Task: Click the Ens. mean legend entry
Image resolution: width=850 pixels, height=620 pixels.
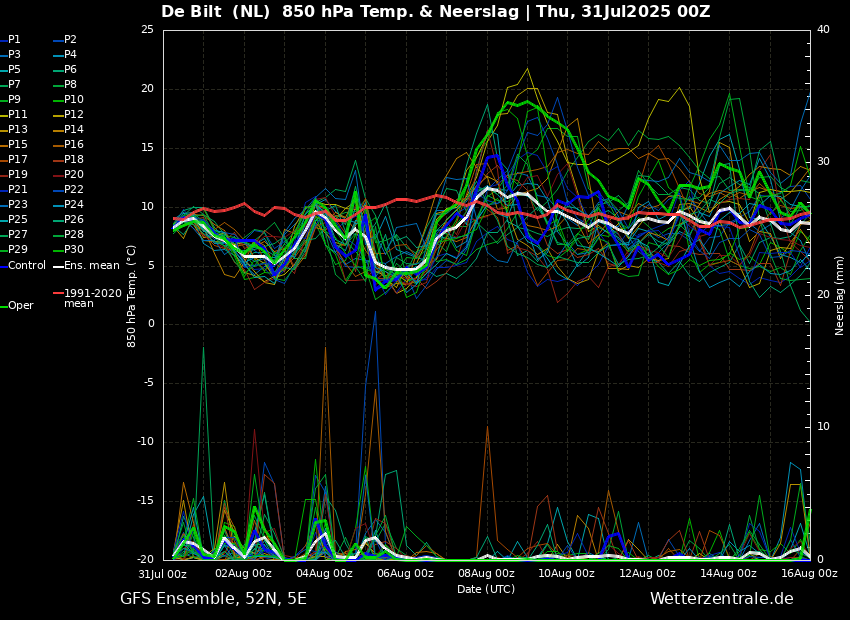Action: click(x=91, y=266)
